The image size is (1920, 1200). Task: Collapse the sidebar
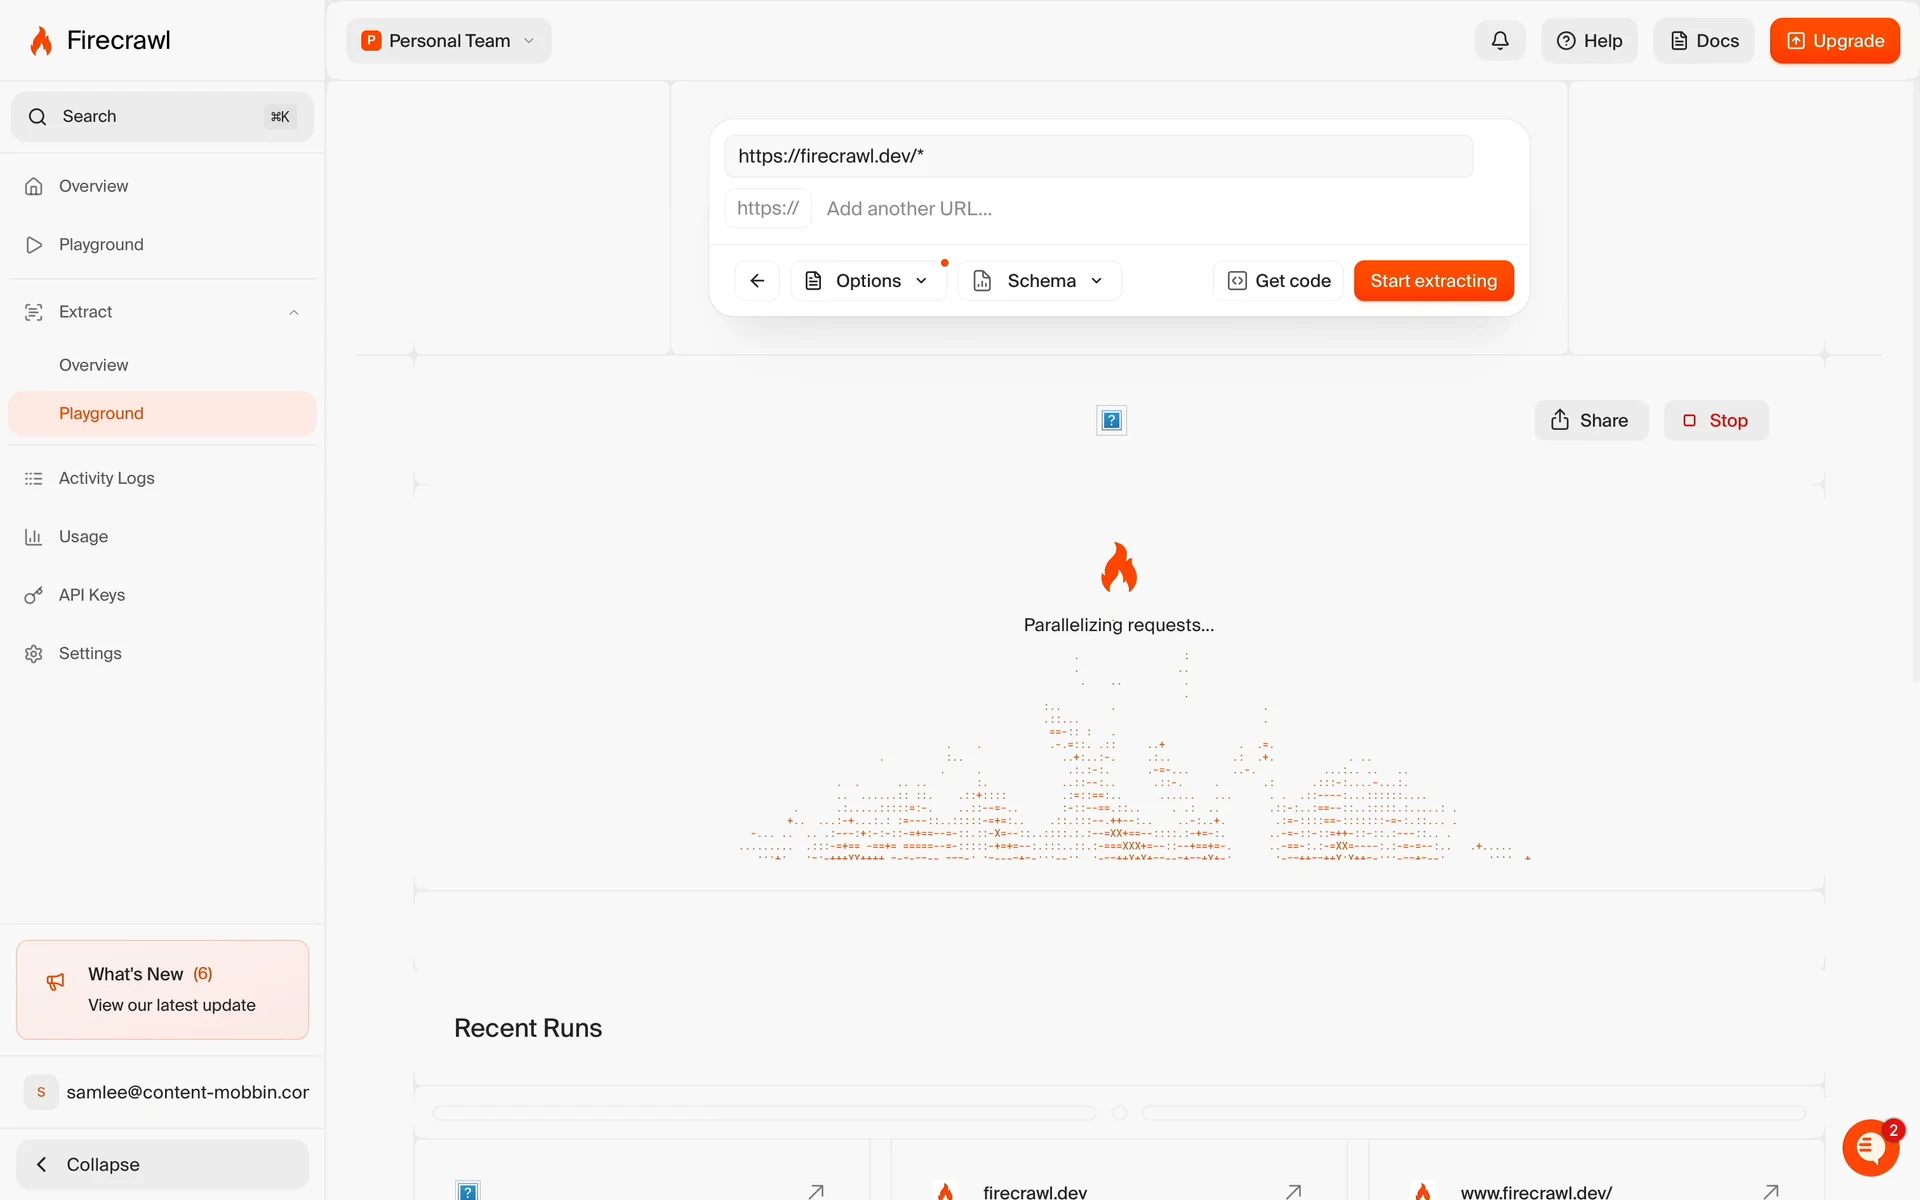click(162, 1165)
